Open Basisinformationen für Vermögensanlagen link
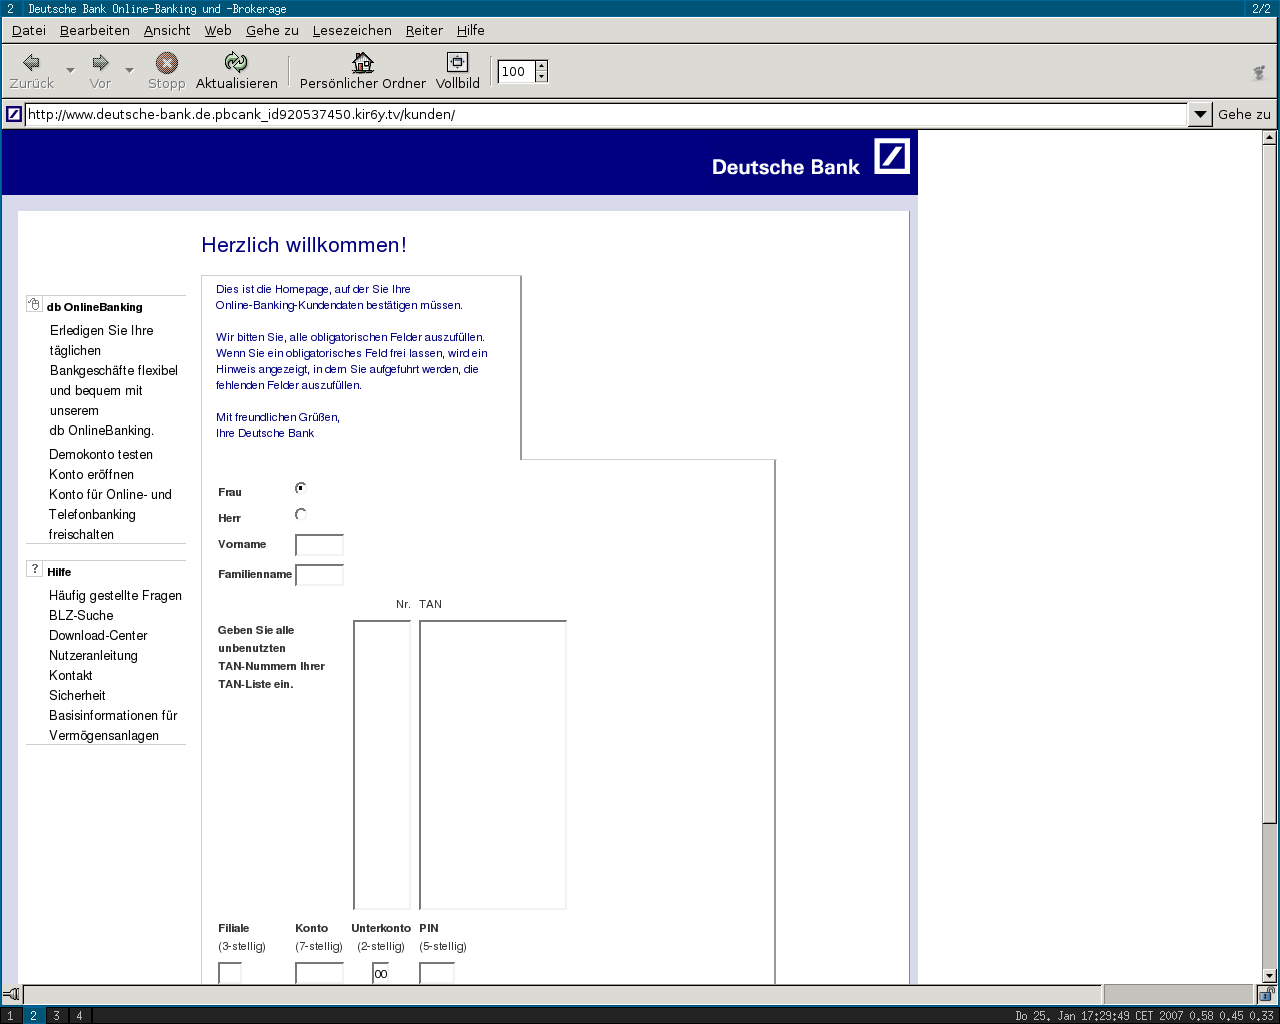Viewport: 1280px width, 1024px height. 113,725
